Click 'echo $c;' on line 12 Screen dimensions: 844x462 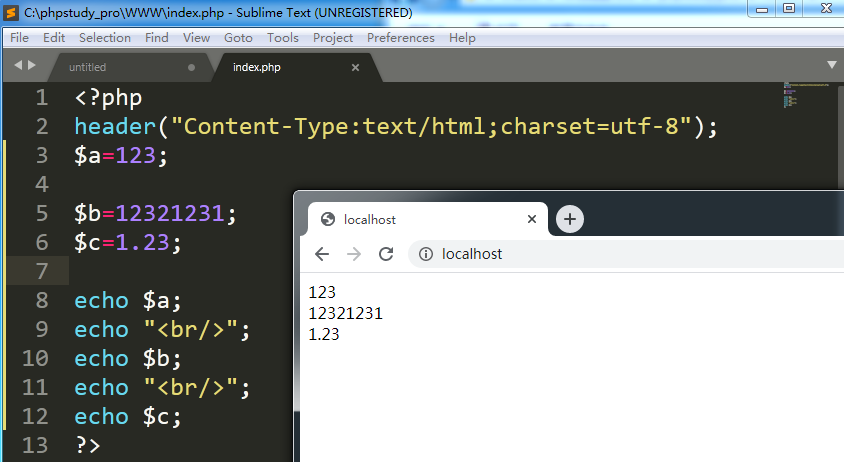[128, 417]
